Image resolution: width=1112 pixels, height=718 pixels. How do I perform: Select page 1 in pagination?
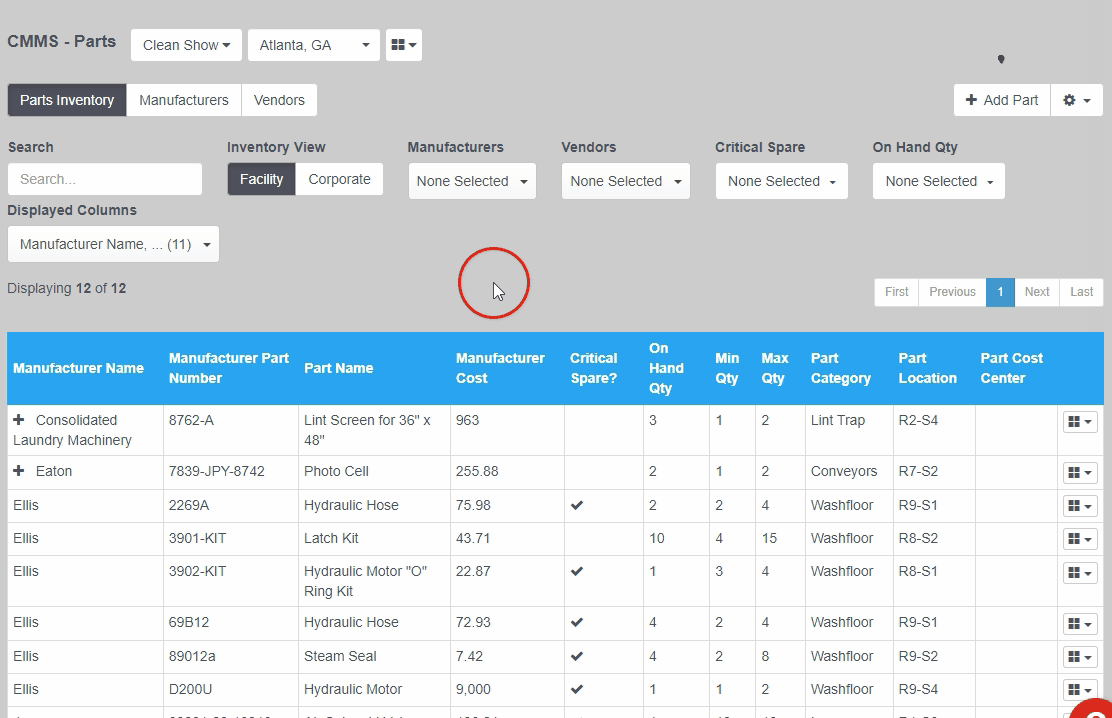(1001, 292)
